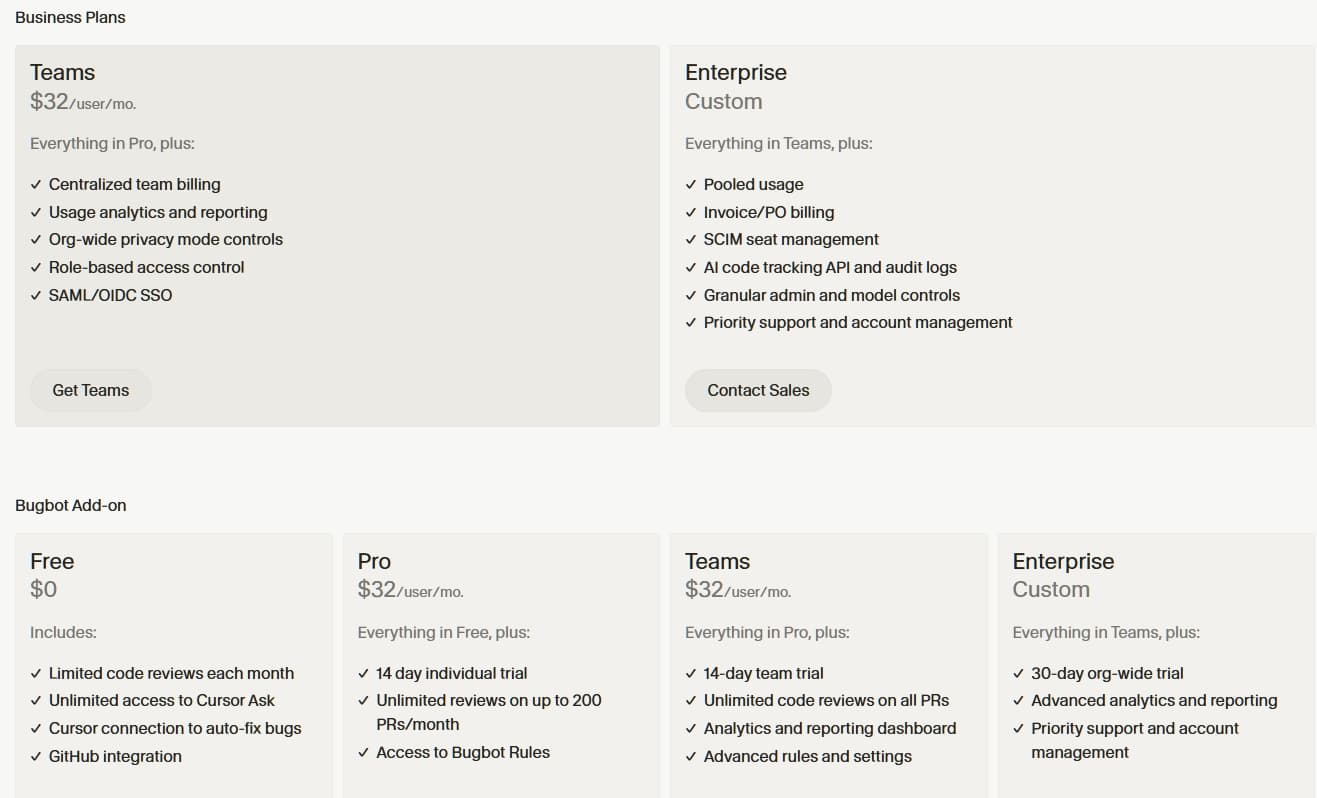
Task: Click the checkmark beside SCIM seat management
Action: coord(691,239)
